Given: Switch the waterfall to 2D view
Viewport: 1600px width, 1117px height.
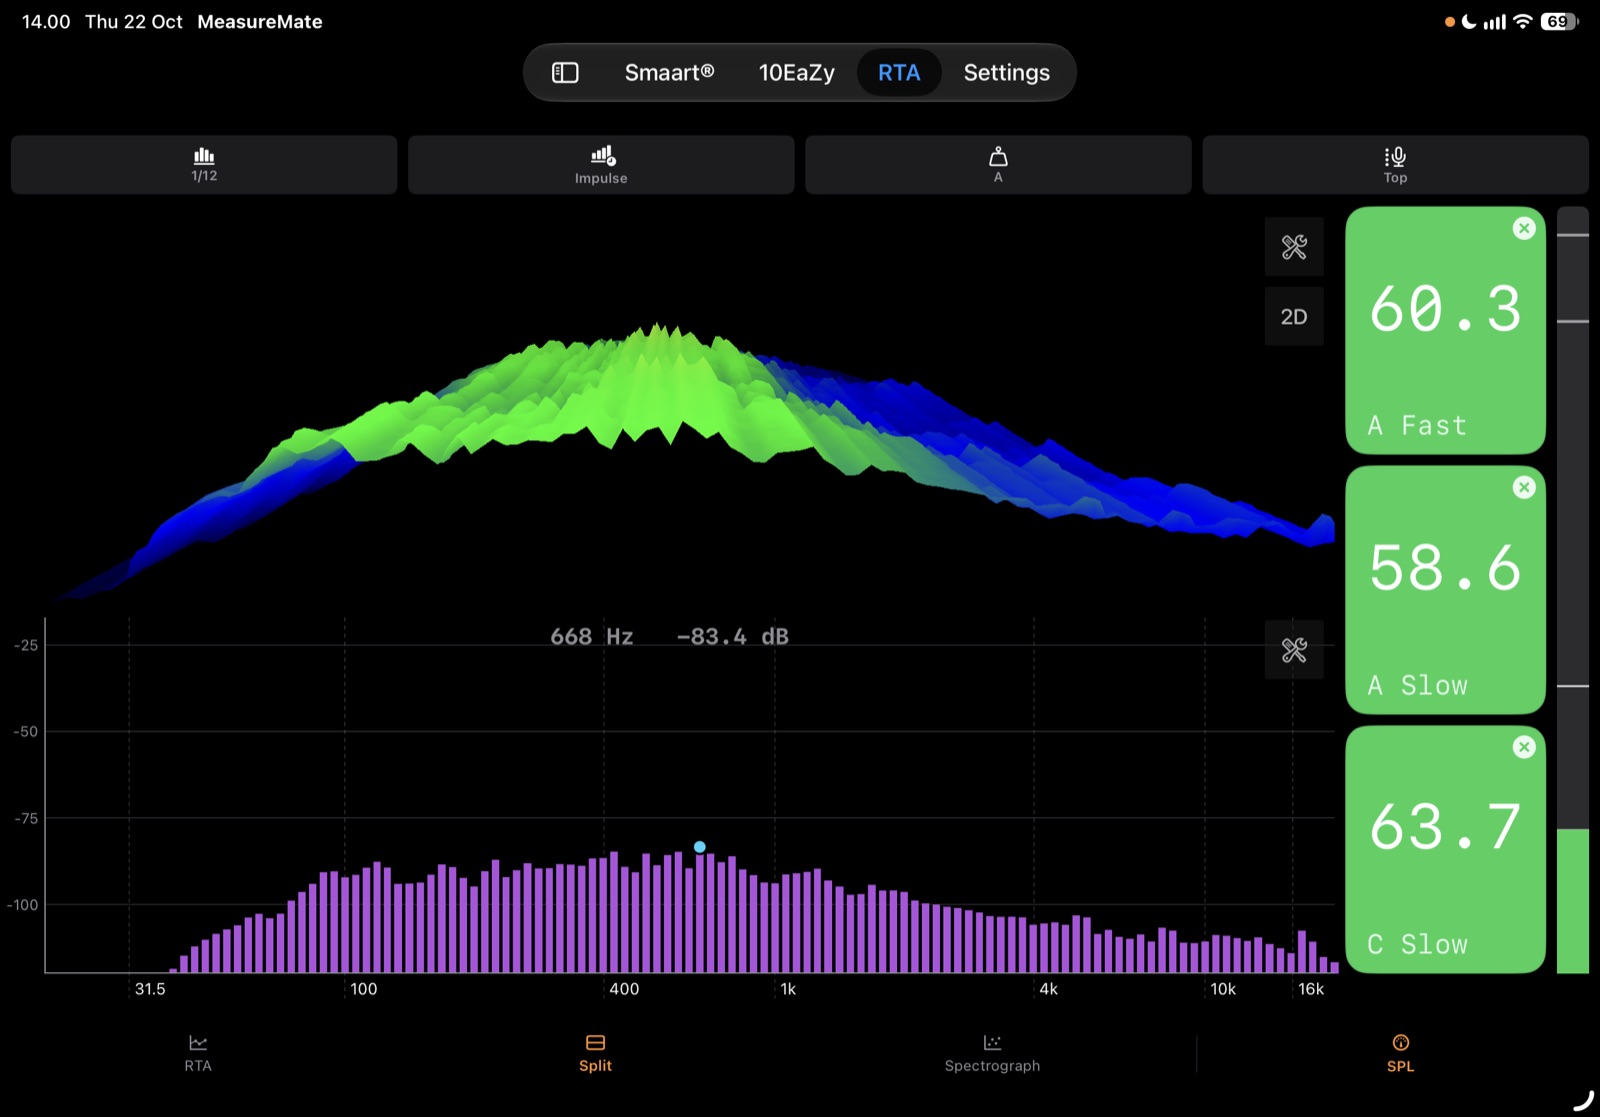Looking at the screenshot, I should [x=1294, y=317].
